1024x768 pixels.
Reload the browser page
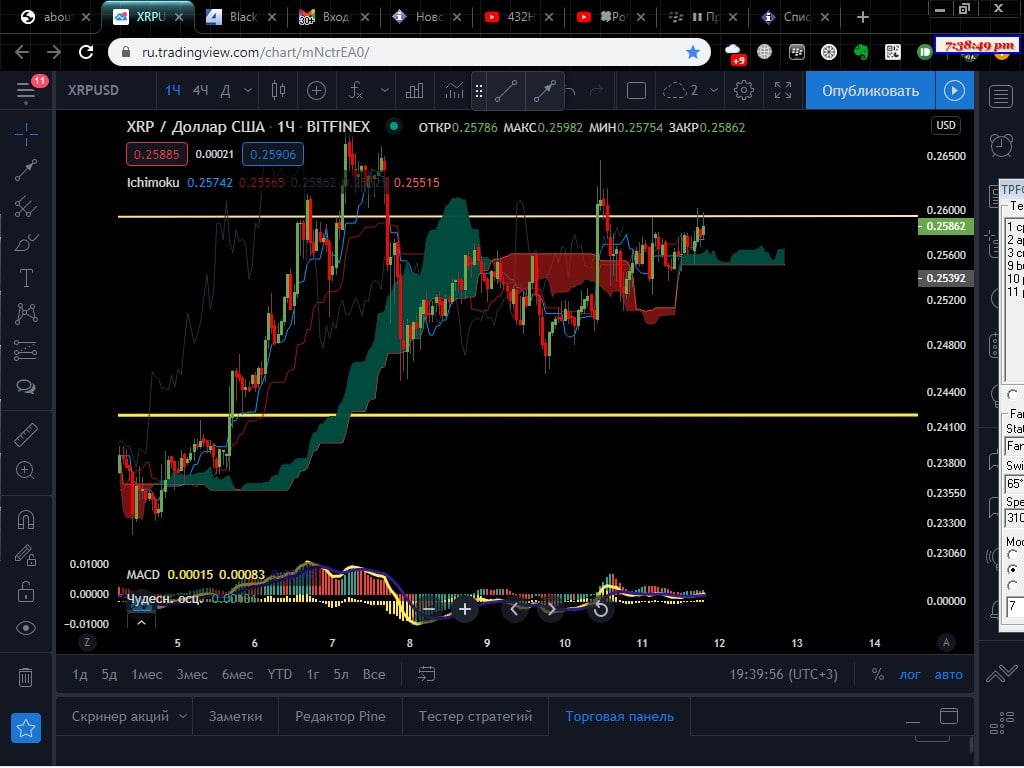point(86,52)
